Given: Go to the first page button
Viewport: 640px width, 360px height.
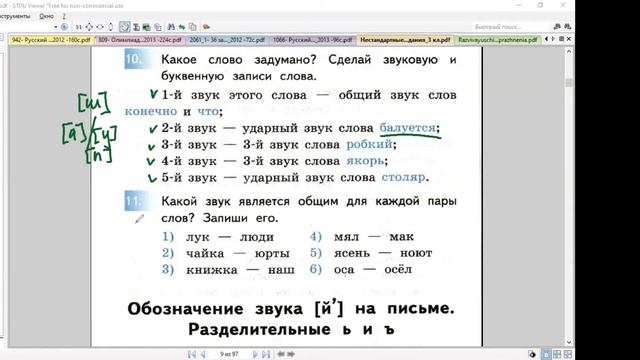Looking at the screenshot, I should tap(192, 354).
